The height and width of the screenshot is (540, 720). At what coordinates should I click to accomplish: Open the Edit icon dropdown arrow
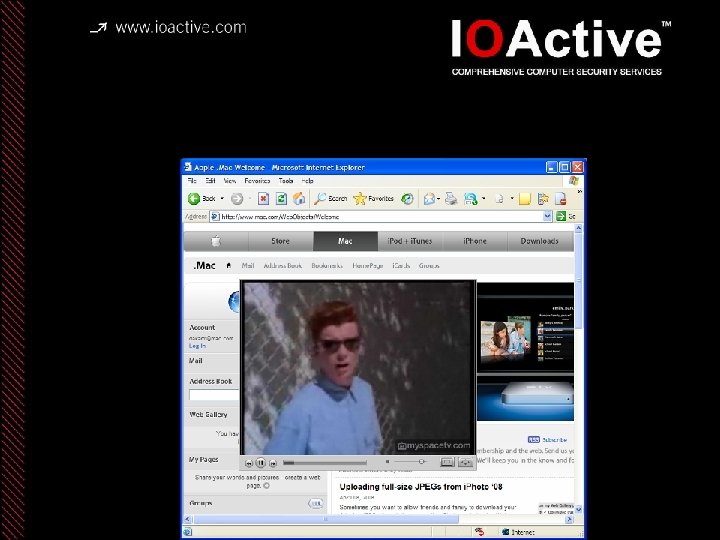click(484, 199)
